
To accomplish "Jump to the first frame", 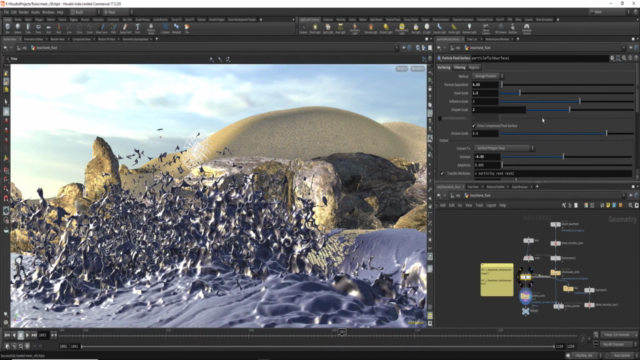I will point(7,335).
